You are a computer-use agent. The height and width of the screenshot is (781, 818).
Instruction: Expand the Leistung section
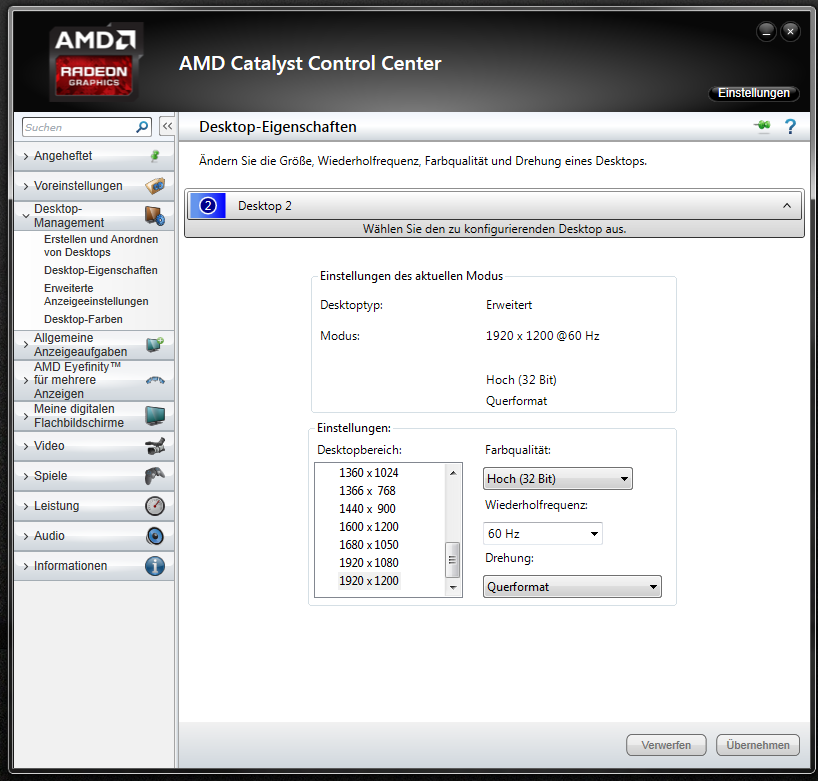[x=26, y=506]
